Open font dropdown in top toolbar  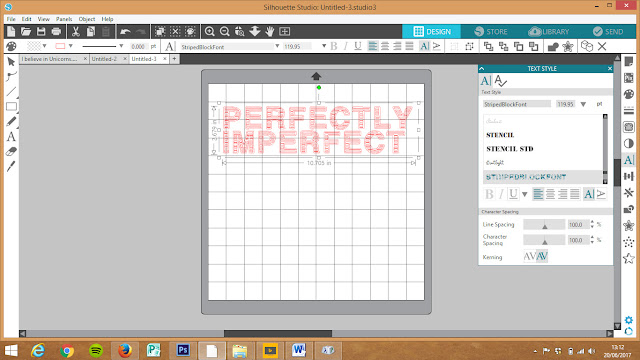(277, 46)
